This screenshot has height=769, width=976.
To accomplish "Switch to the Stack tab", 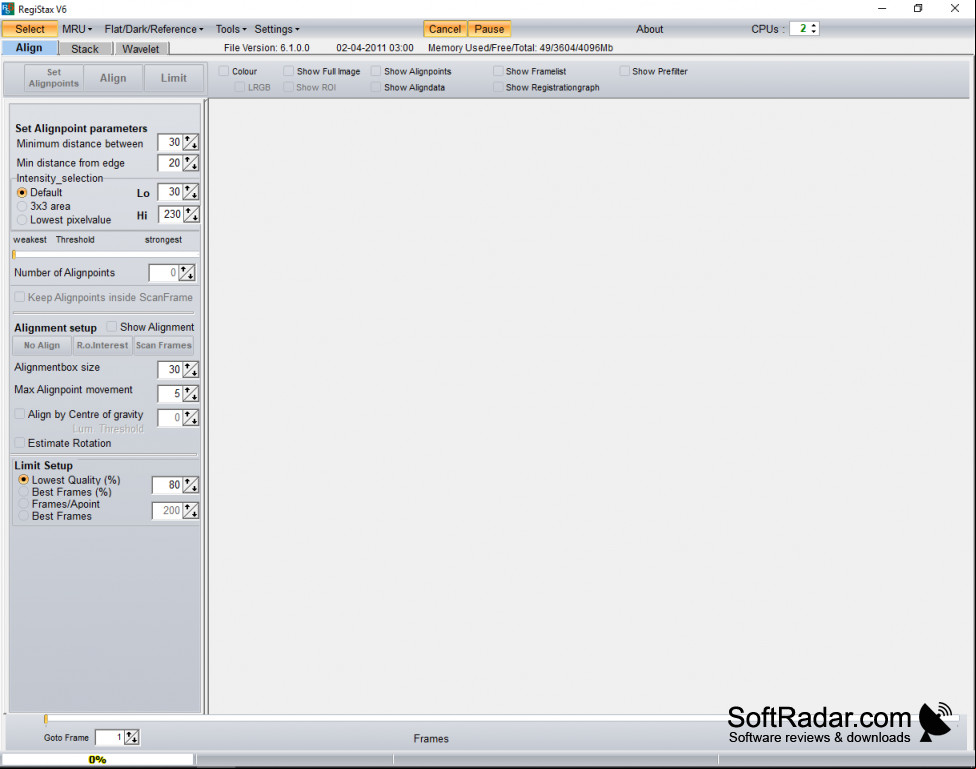I will [85, 49].
